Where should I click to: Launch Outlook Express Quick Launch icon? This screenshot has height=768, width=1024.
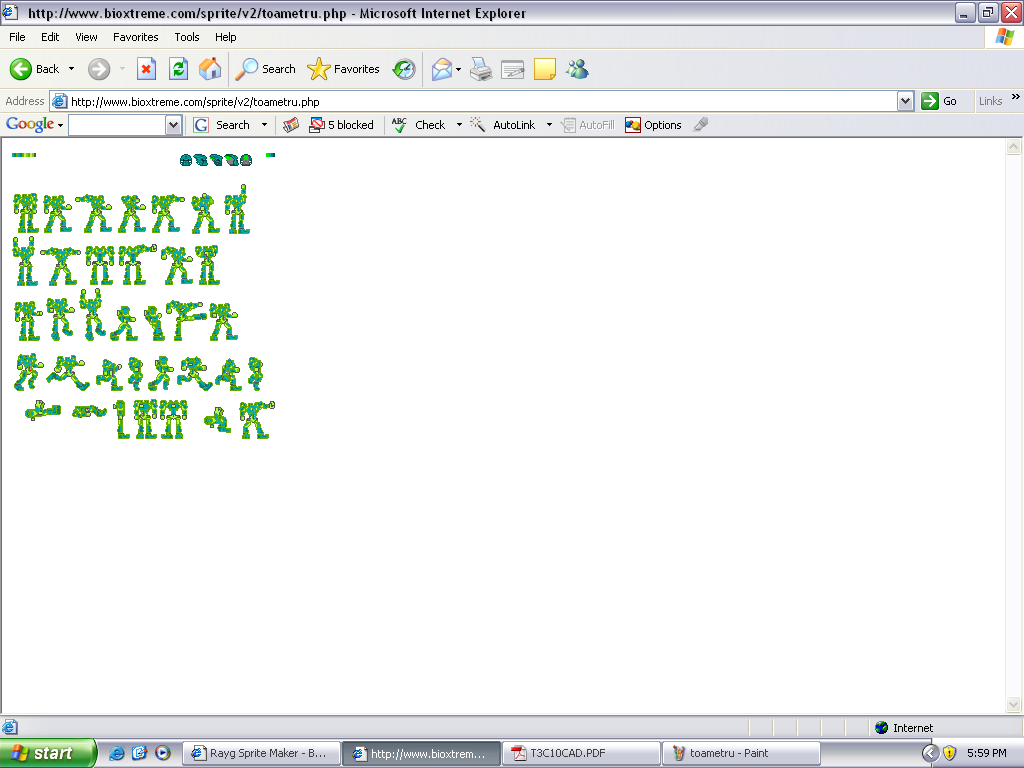point(139,753)
